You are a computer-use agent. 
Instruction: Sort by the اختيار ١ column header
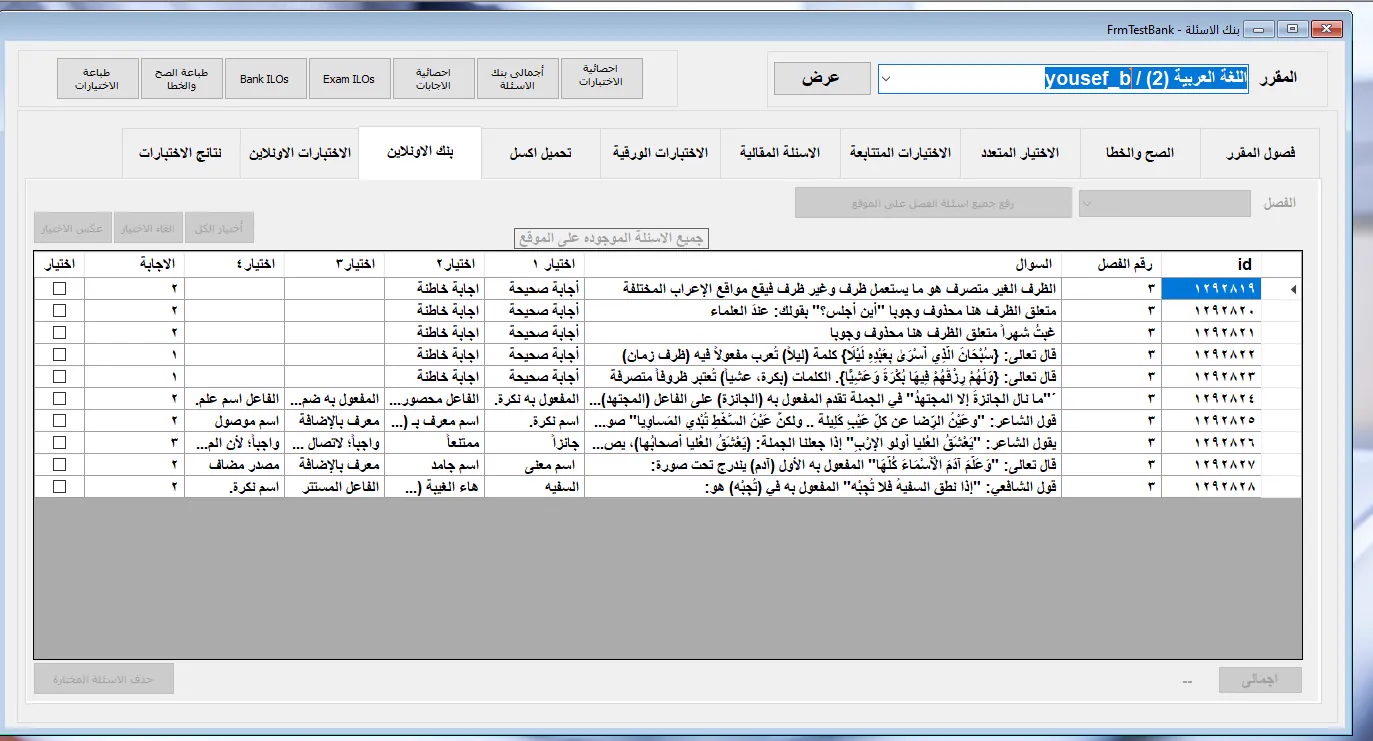pyautogui.click(x=534, y=264)
